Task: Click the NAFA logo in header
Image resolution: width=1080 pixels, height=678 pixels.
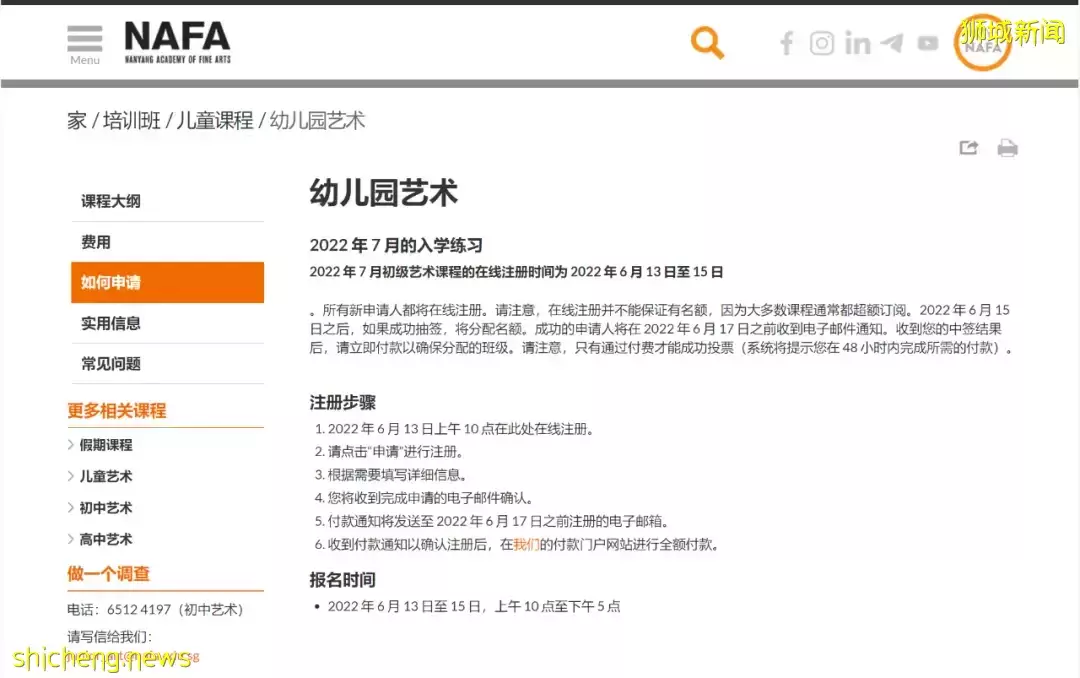Action: pos(177,40)
